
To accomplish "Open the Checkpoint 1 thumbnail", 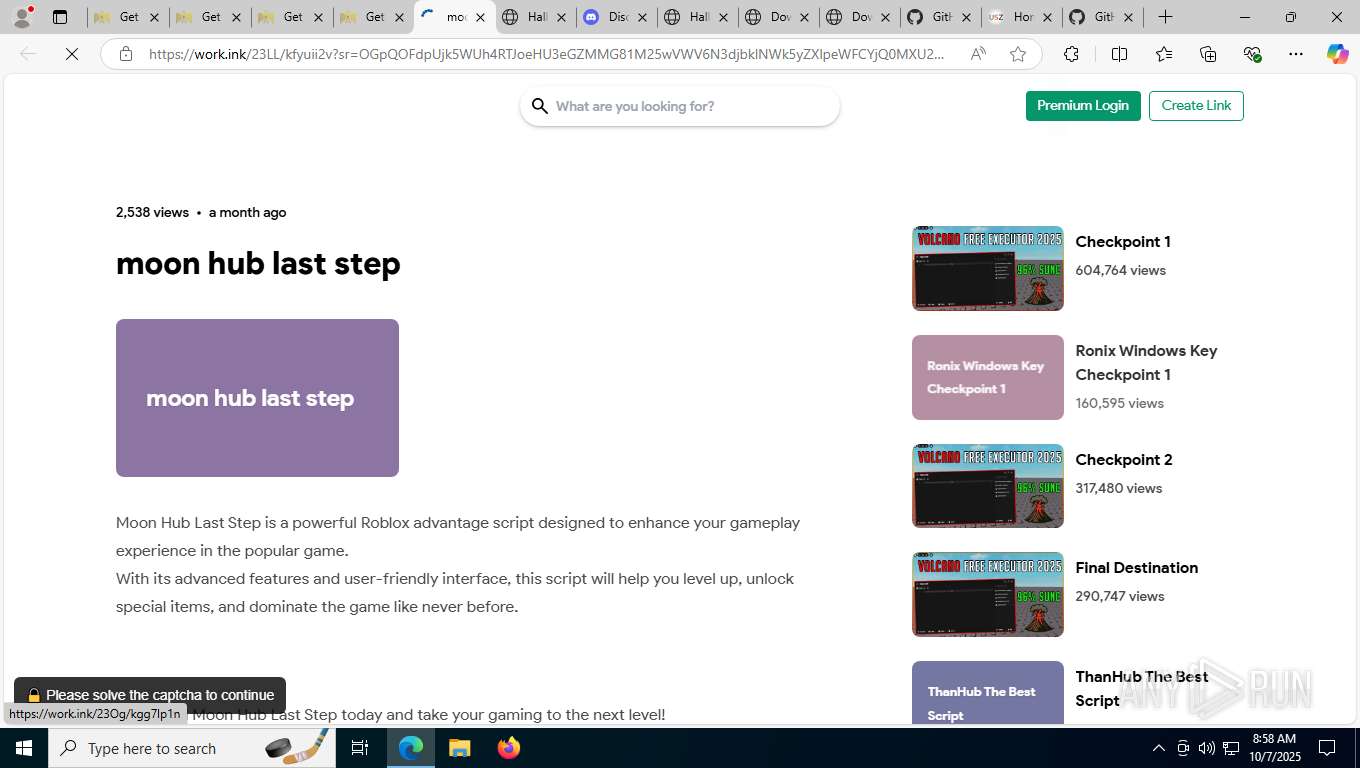I will click(987, 268).
